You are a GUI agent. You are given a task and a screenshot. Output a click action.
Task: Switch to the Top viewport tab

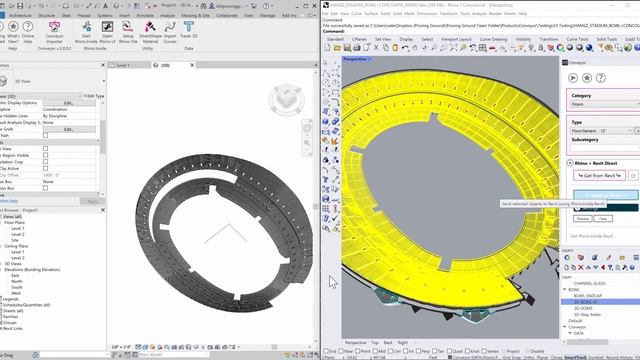pyautogui.click(x=375, y=342)
